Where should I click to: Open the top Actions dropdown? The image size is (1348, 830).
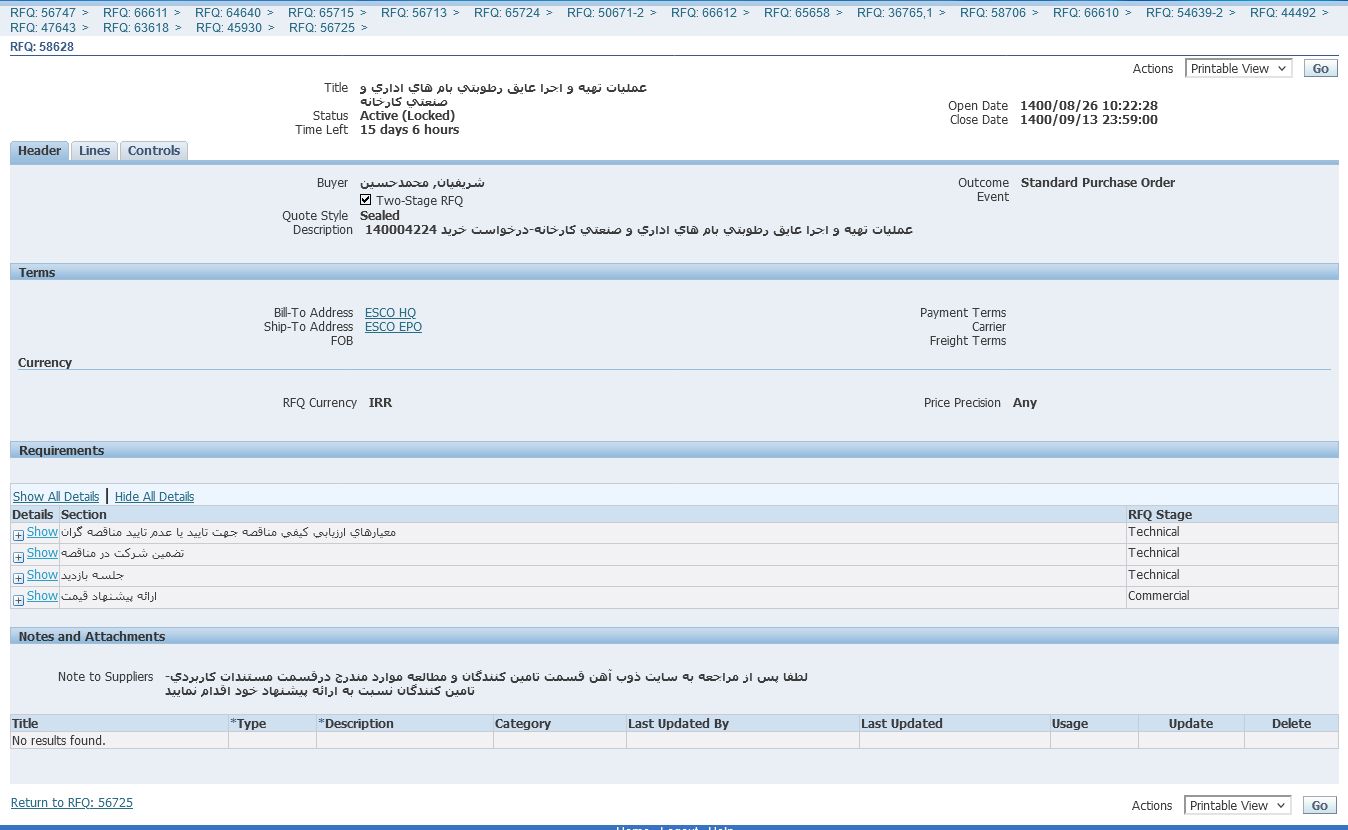tap(1238, 69)
